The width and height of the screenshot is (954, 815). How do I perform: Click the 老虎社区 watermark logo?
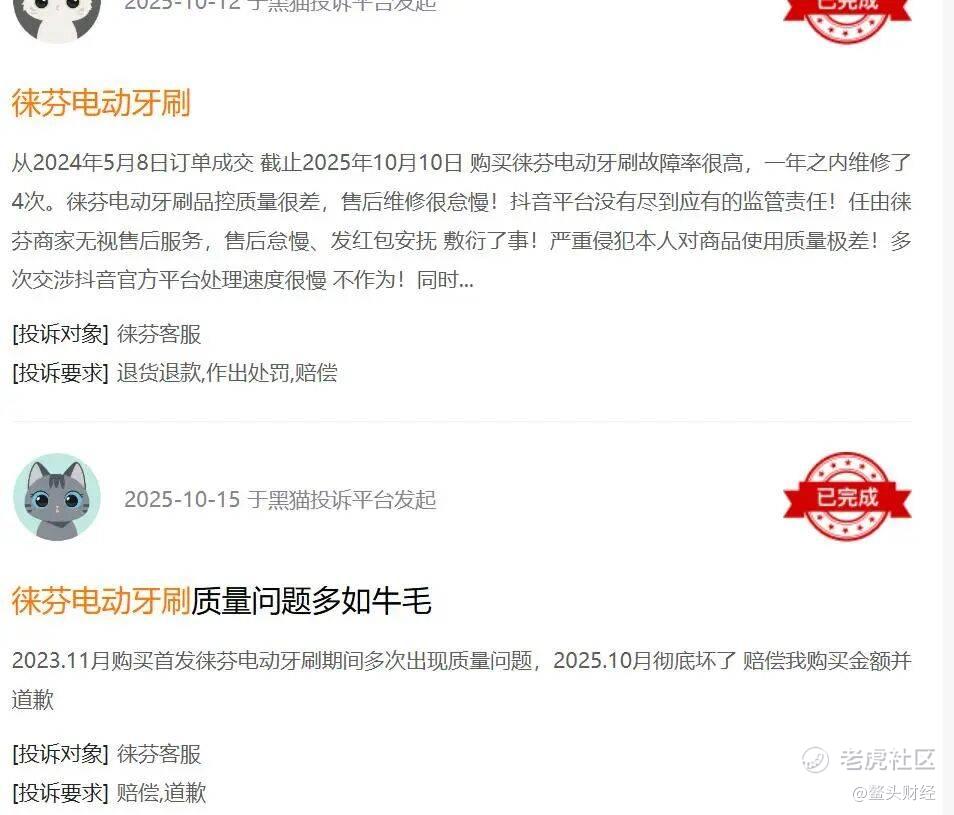(868, 759)
